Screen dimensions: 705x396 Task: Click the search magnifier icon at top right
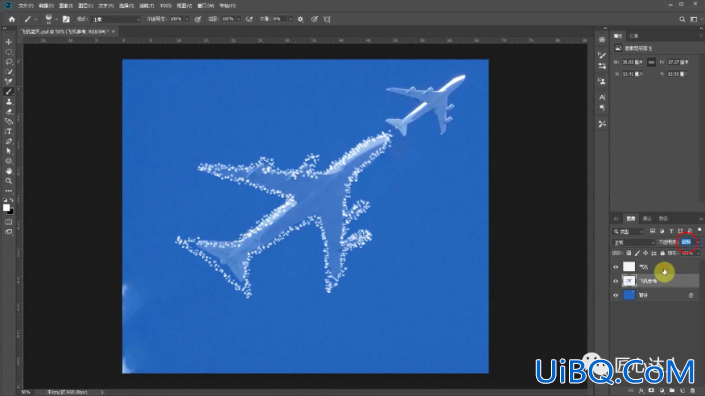pyautogui.click(x=682, y=19)
